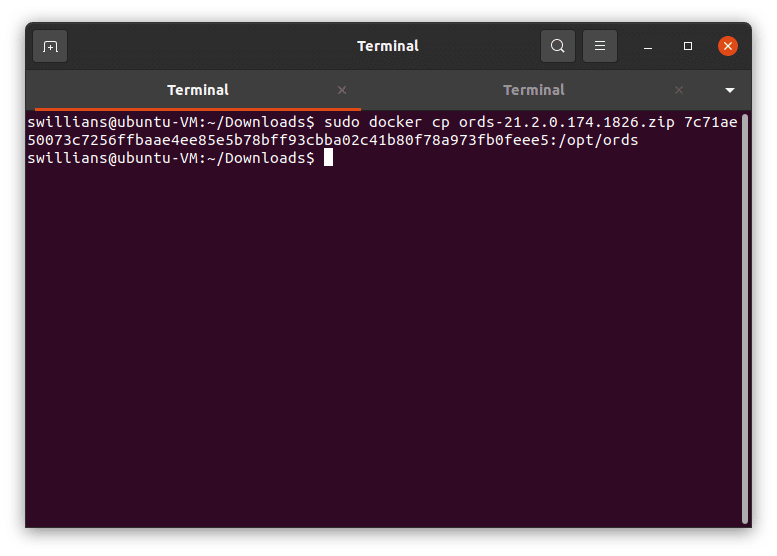The width and height of the screenshot is (777, 556).
Task: Switch to the second Terminal tab
Action: (533, 90)
